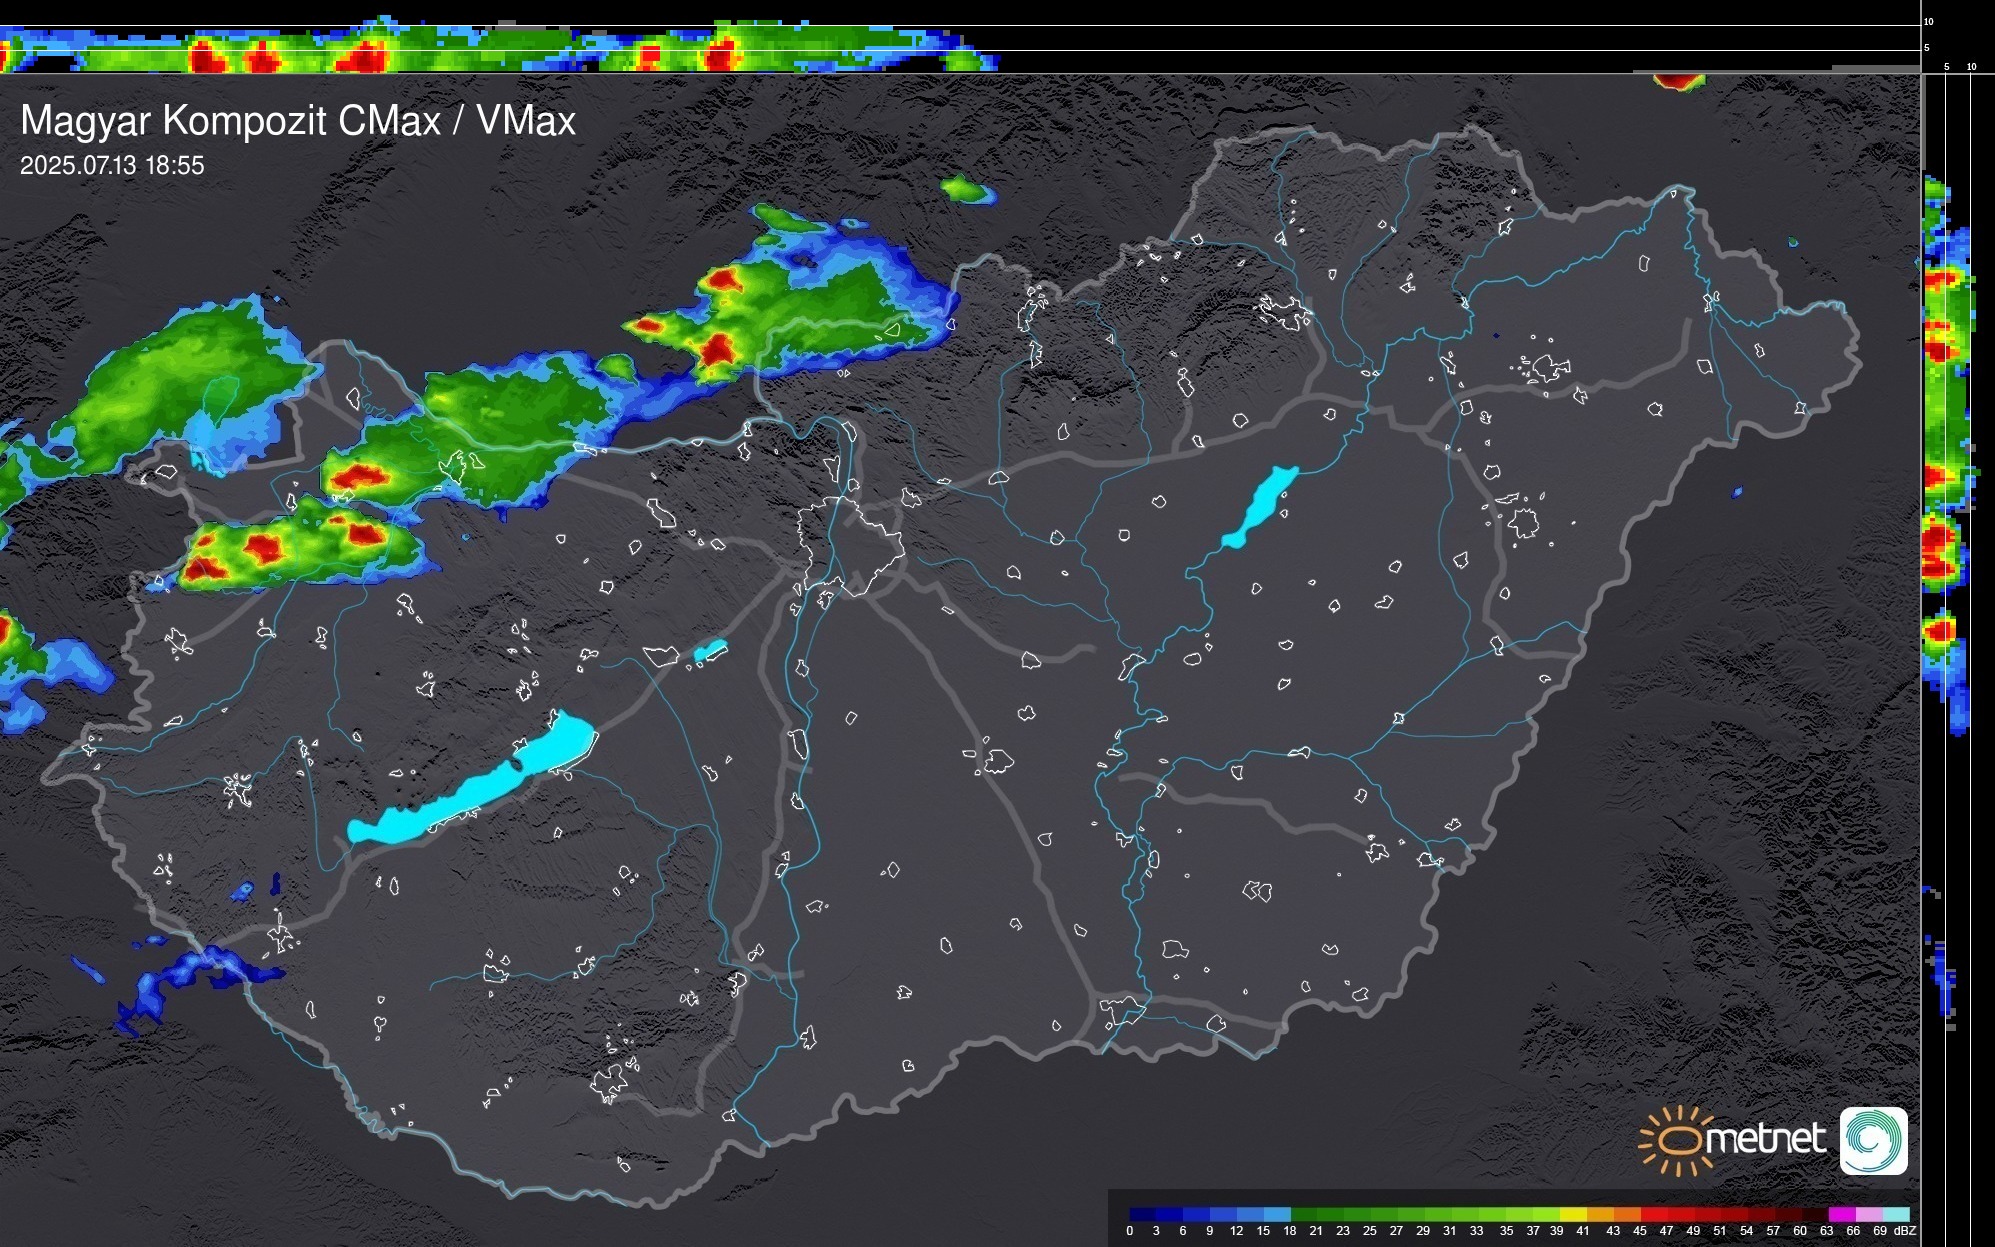Select the magenta 63 dBZ color swatch
This screenshot has height=1247, width=1995.
click(1841, 1214)
